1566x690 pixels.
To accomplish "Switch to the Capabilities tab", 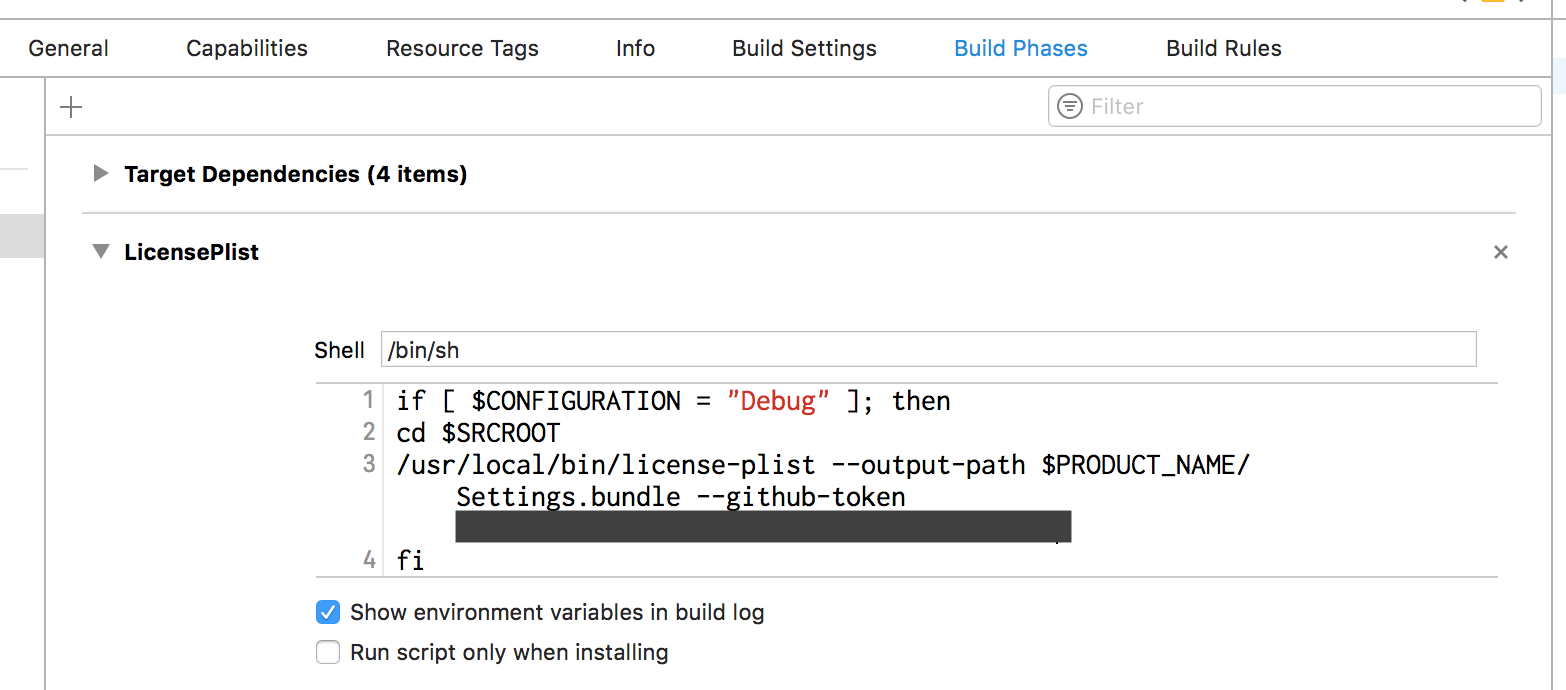I will pos(247,48).
